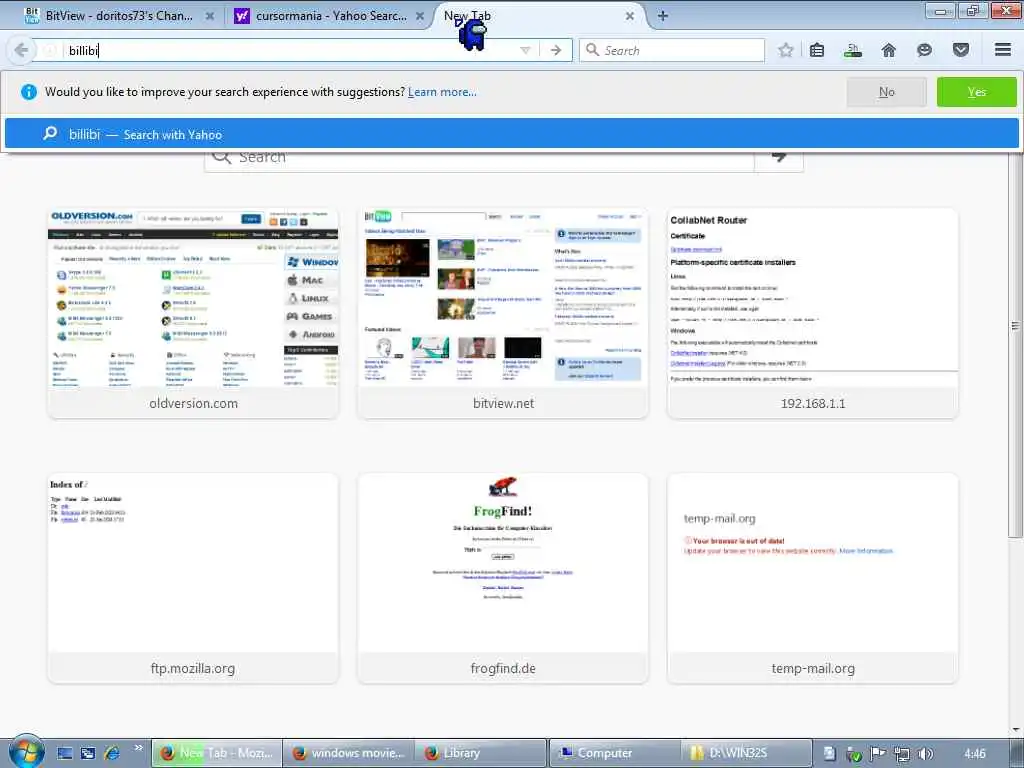Click the Go arrow in the address bar
The image size is (1024, 768).
pyautogui.click(x=556, y=50)
